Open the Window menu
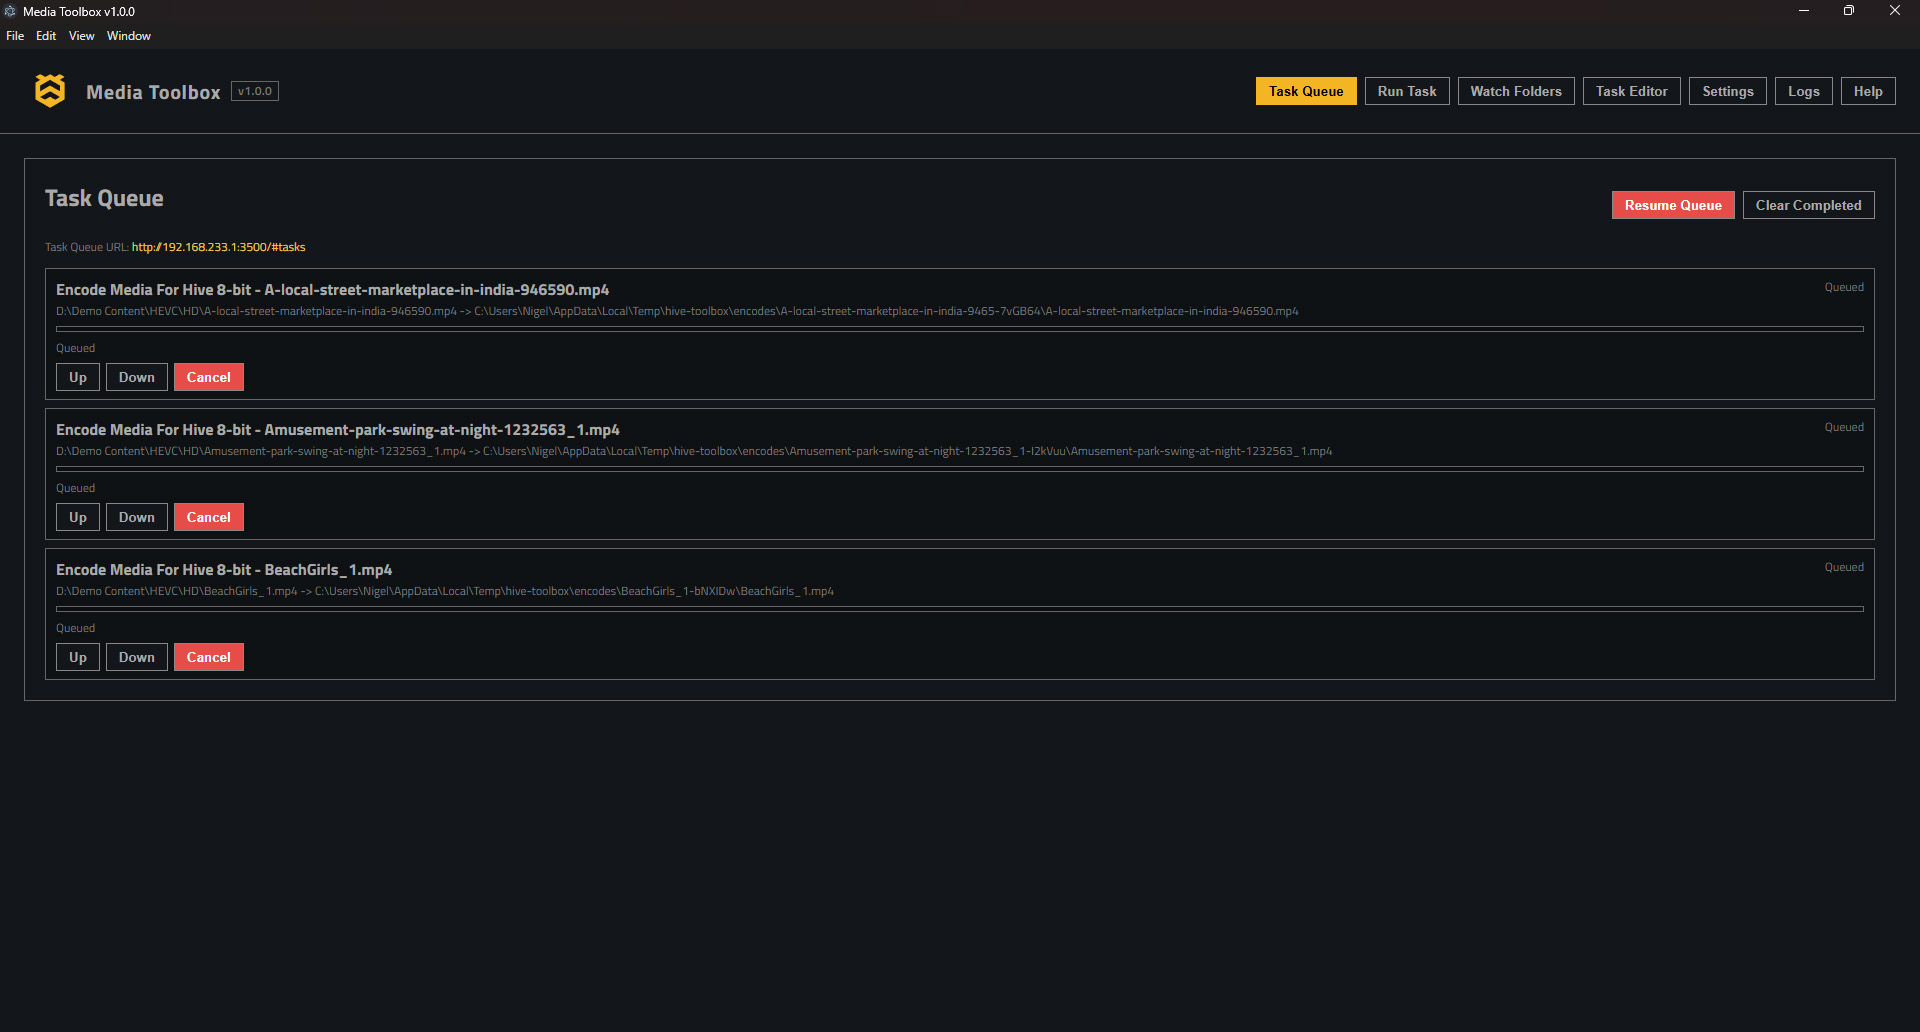Screen dimensions: 1920x1032 pos(128,36)
